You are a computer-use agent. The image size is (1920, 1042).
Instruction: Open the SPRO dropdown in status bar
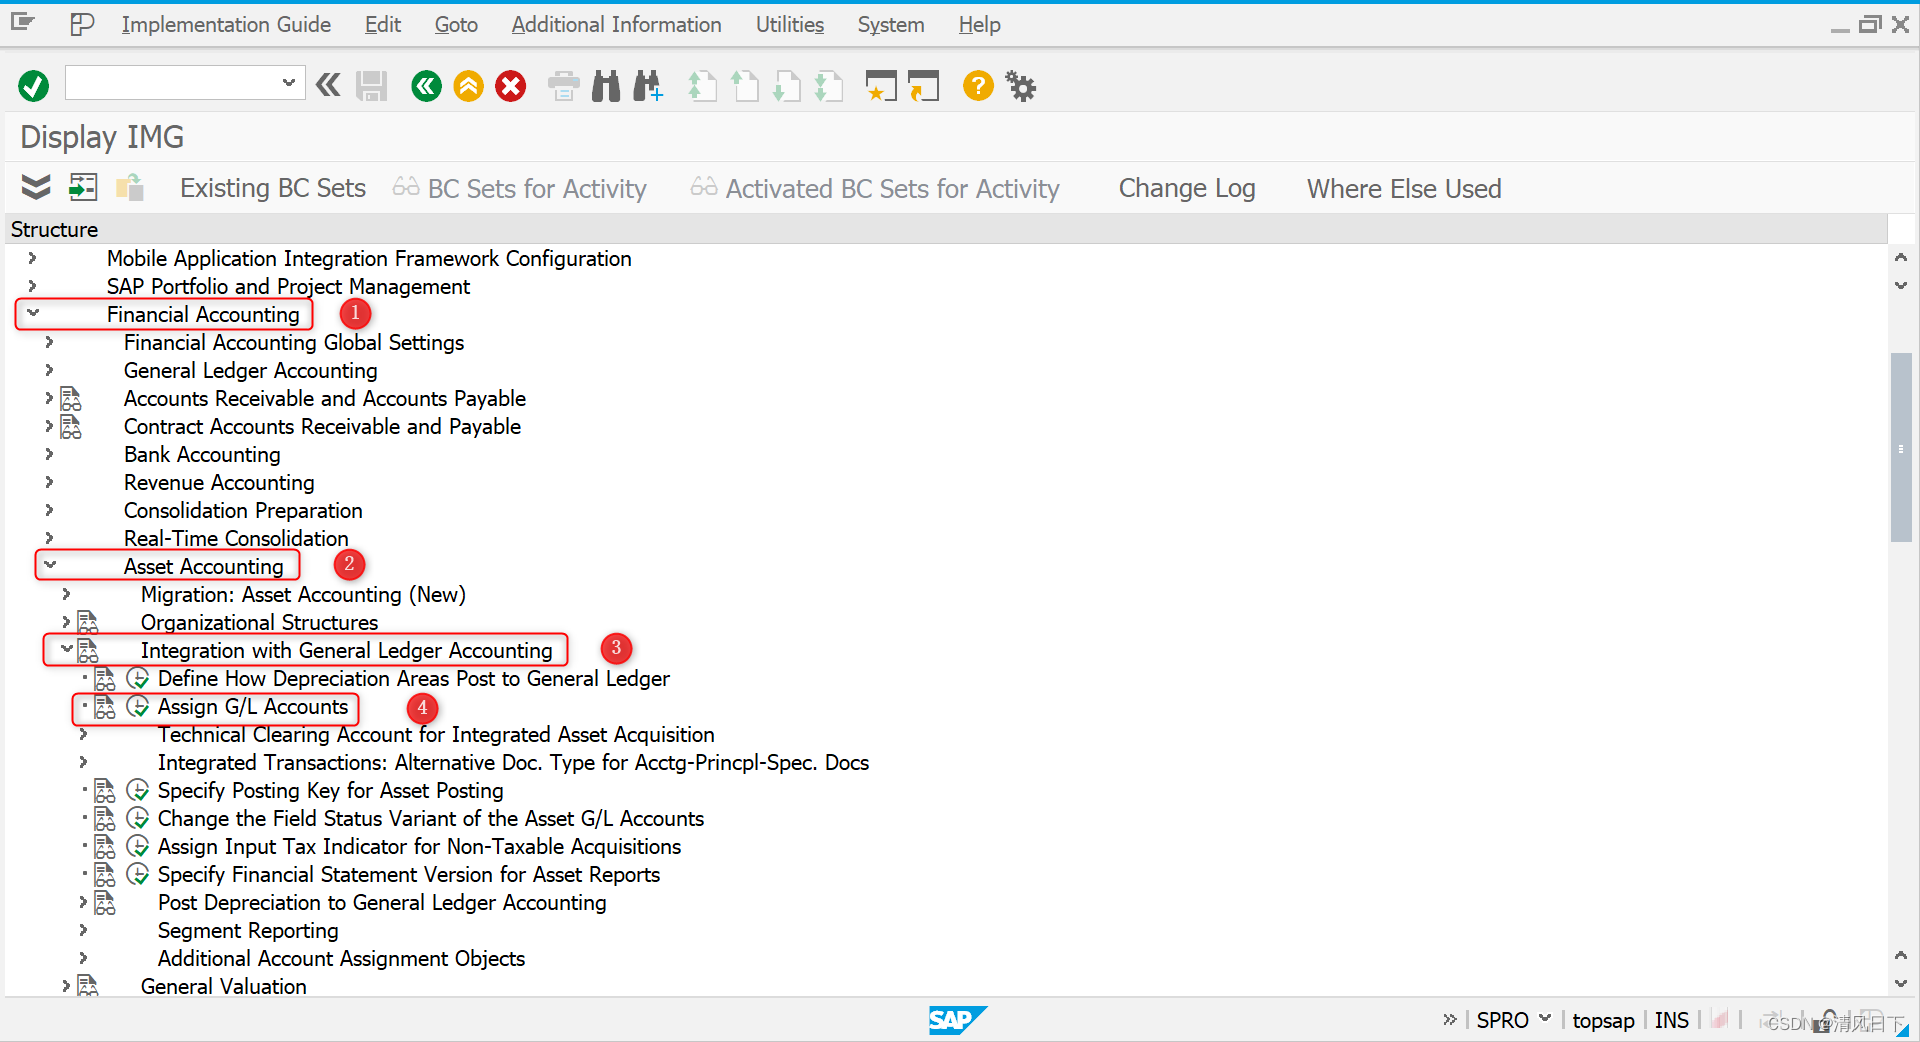point(1546,1019)
